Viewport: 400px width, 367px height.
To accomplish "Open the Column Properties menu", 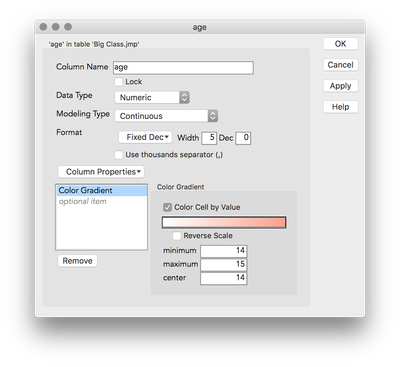I will [101, 172].
